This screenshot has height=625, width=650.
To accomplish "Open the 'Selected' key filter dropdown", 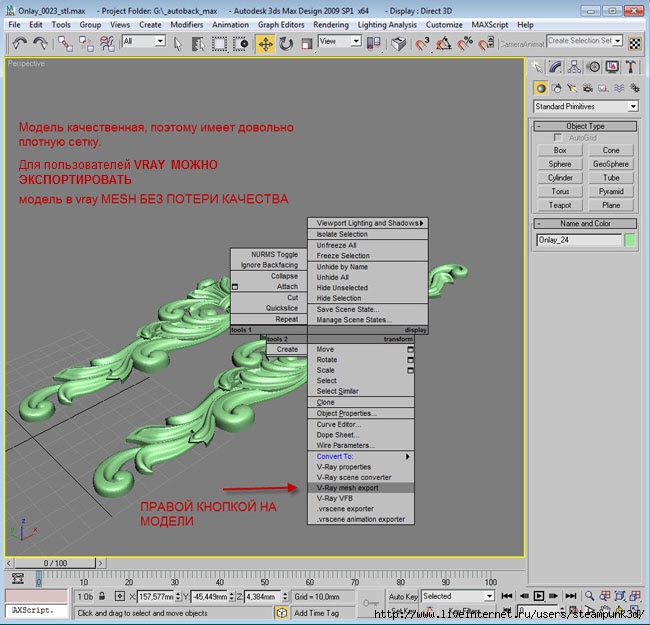I will coord(458,596).
